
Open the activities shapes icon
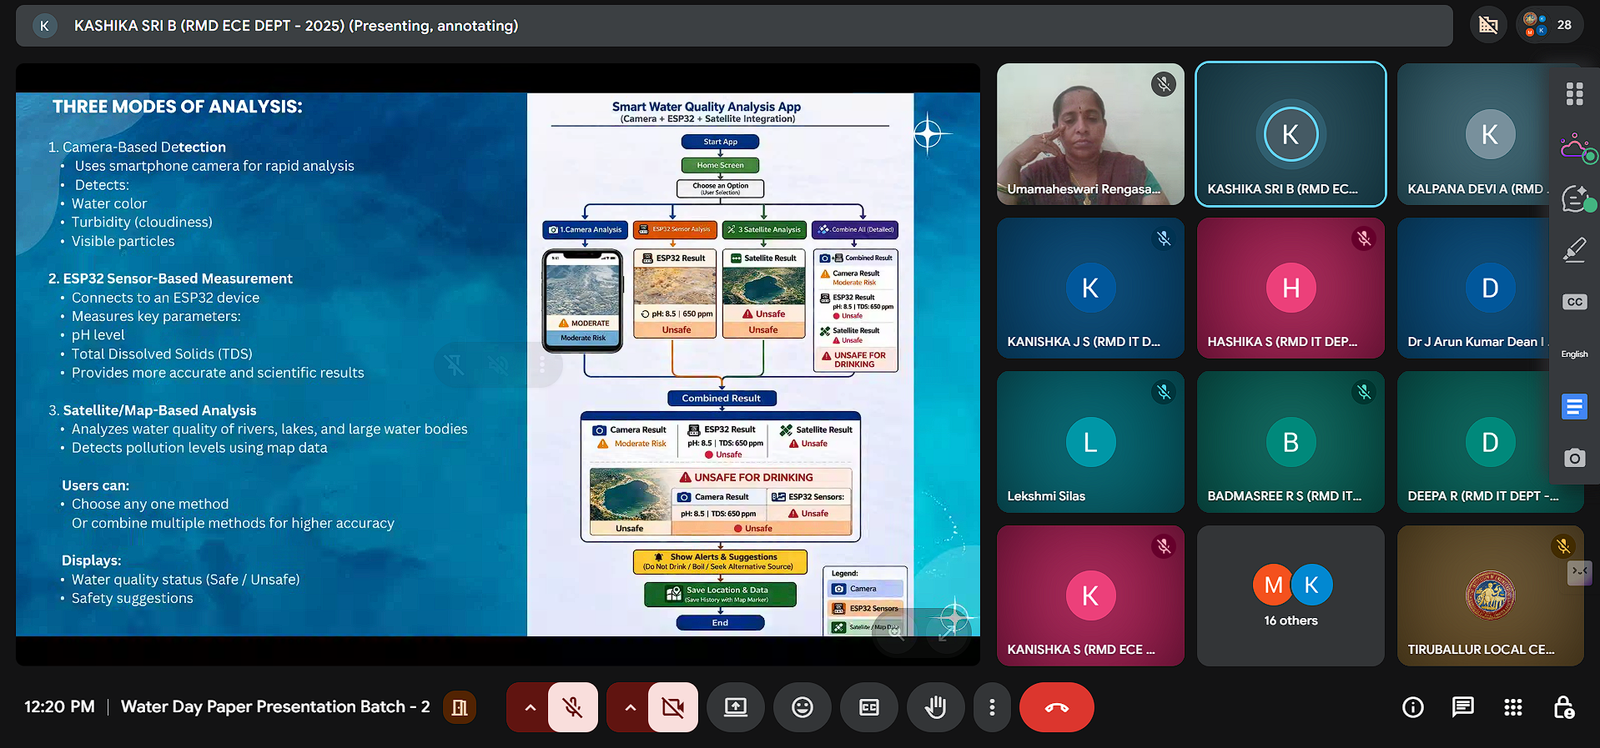coord(1513,708)
